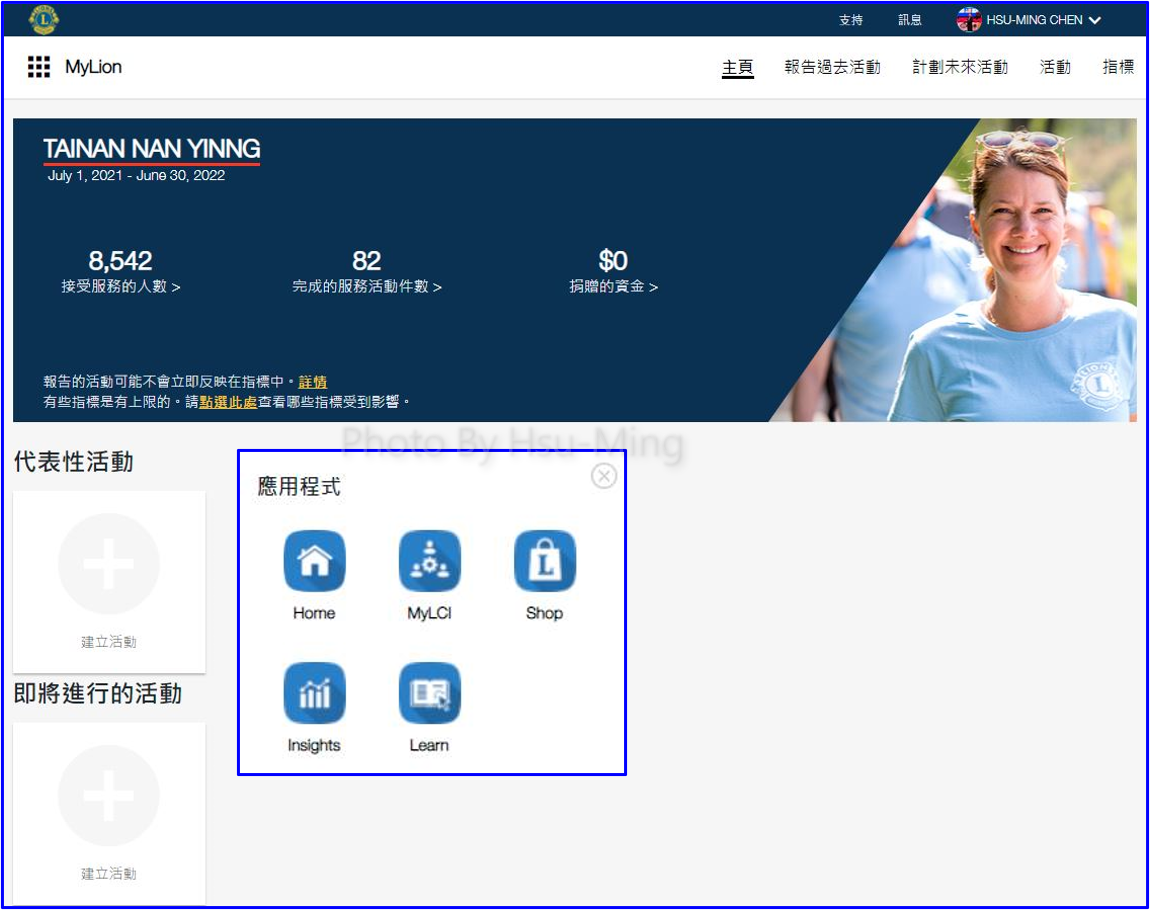Click the Lions Club logo
Viewport: 1150px width, 910px height.
tap(44, 19)
